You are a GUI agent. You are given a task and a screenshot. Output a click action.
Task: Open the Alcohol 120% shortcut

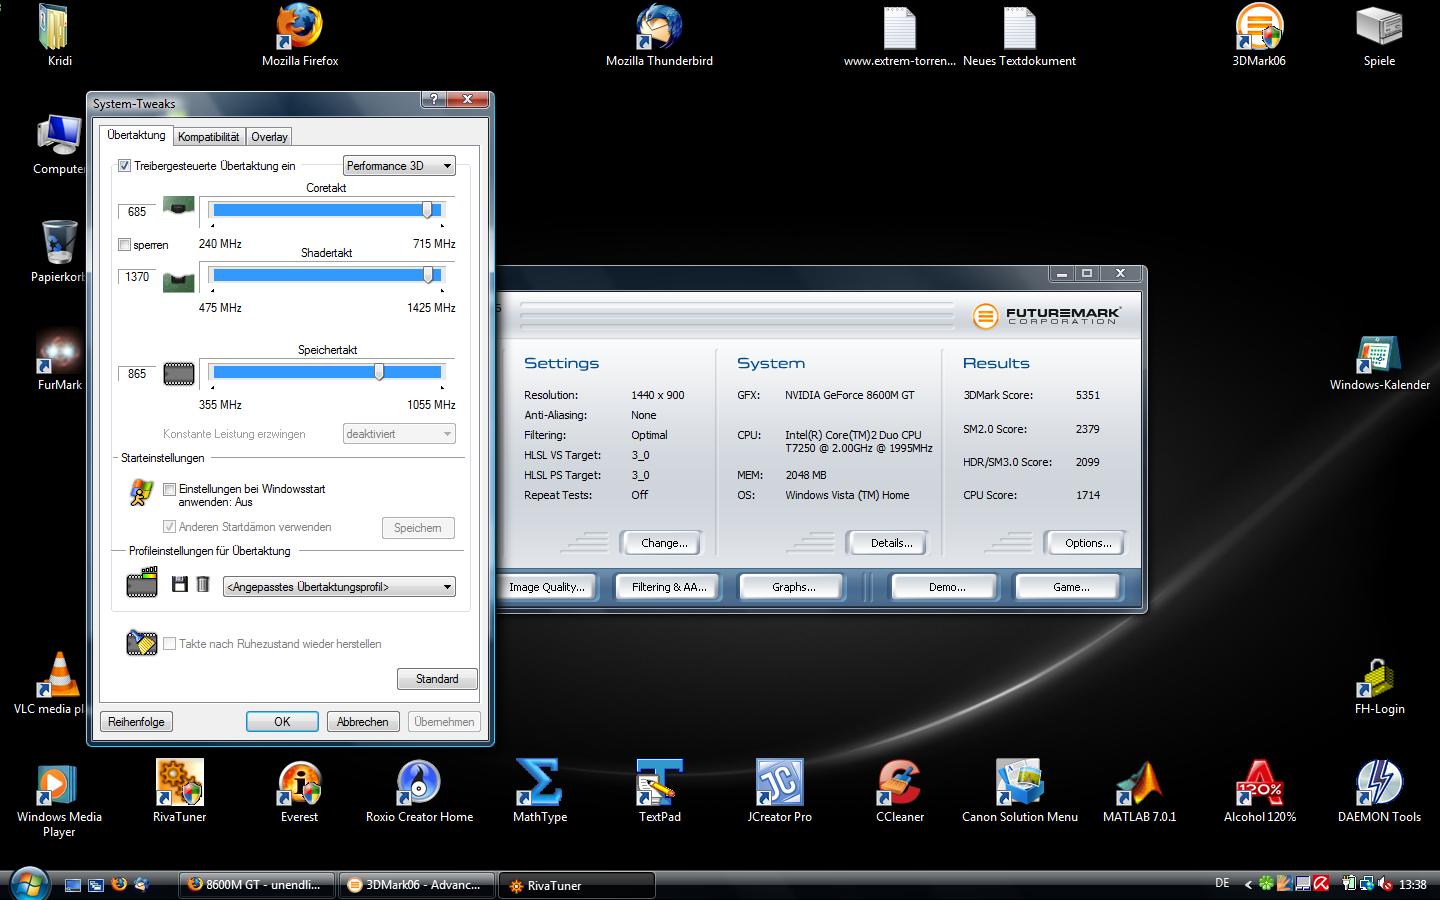click(x=1260, y=790)
